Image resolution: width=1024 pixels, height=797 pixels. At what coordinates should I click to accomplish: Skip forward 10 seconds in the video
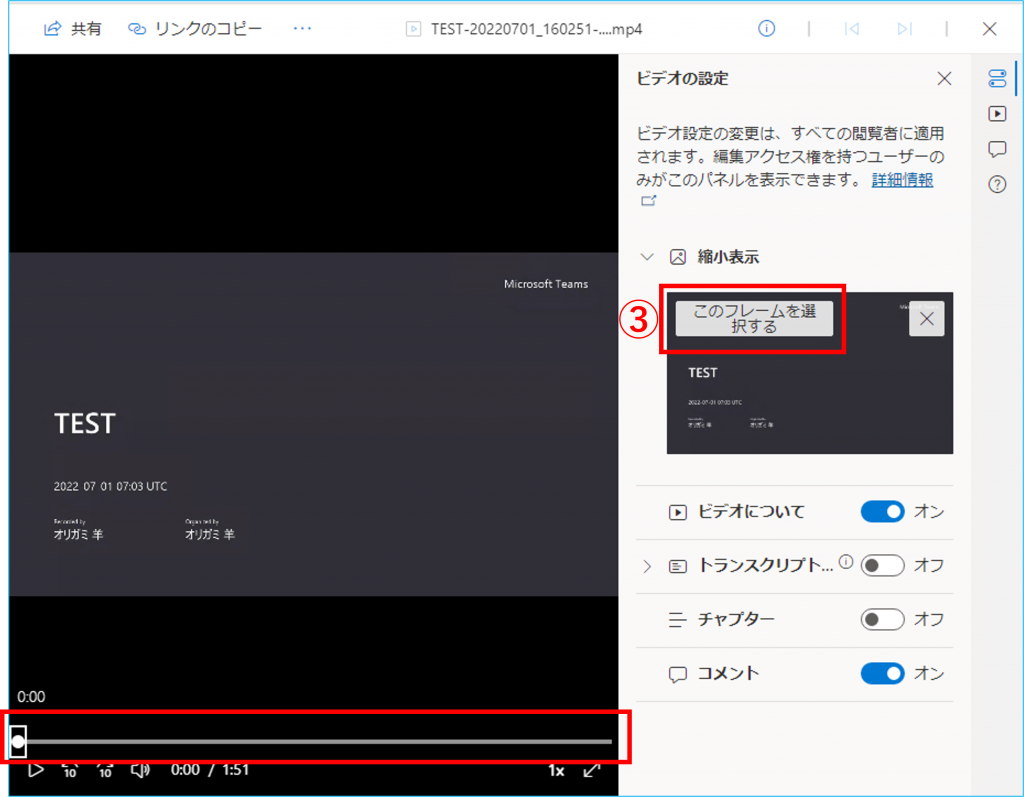[x=105, y=770]
